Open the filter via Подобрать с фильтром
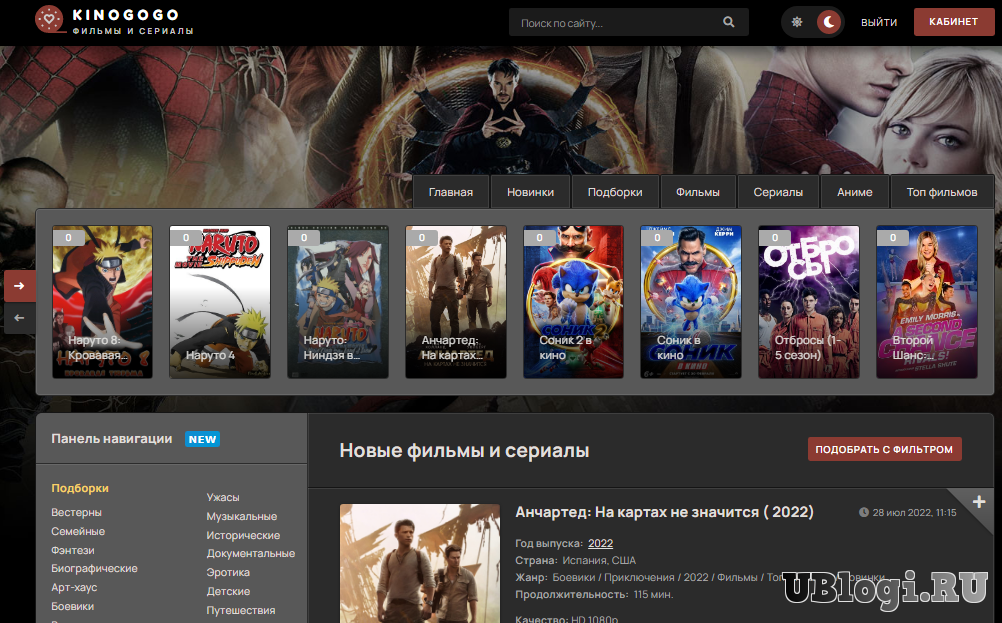Viewport: 1002px width, 623px height. click(x=884, y=449)
